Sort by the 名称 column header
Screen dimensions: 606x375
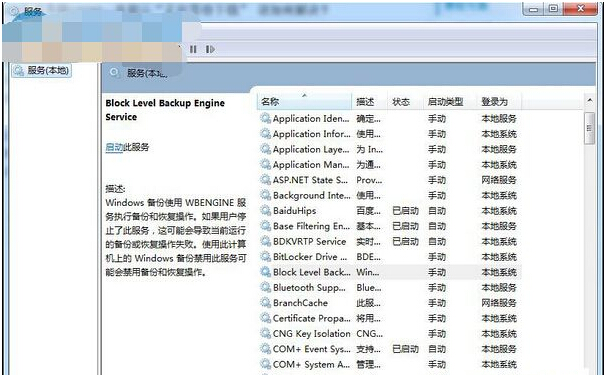coord(304,102)
